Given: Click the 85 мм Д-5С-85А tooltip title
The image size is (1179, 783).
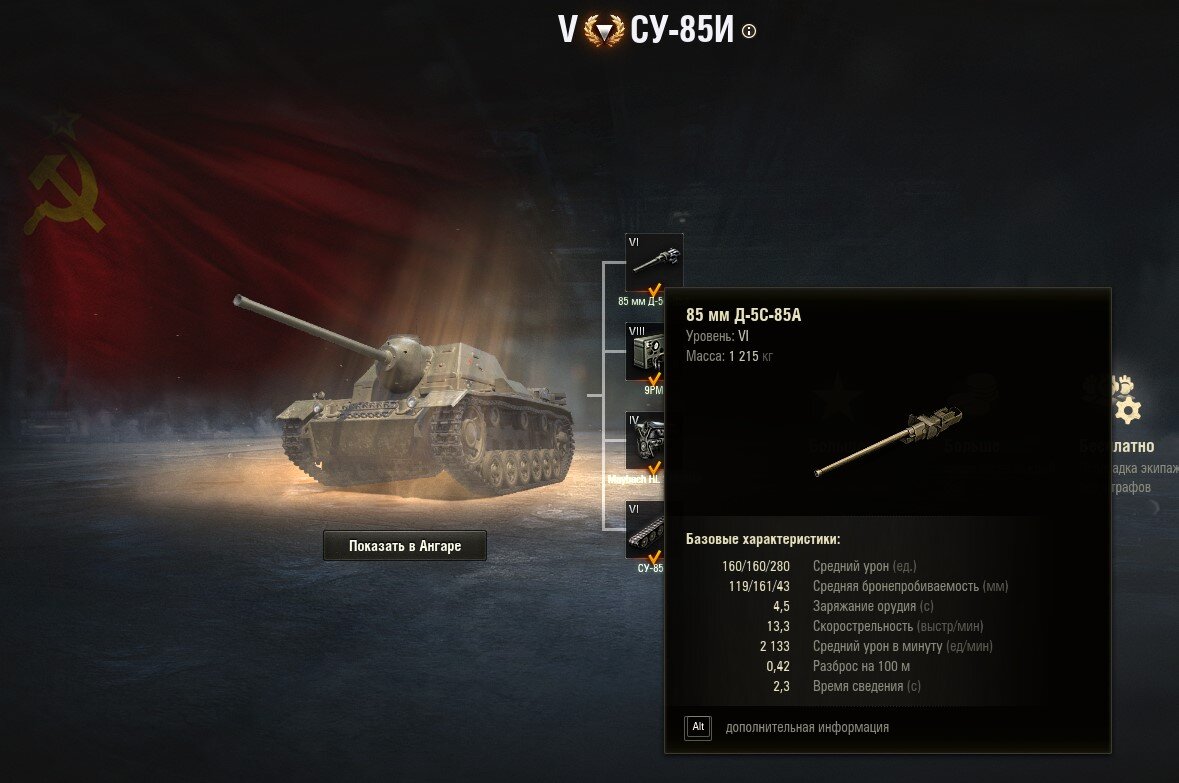Looking at the screenshot, I should [743, 315].
